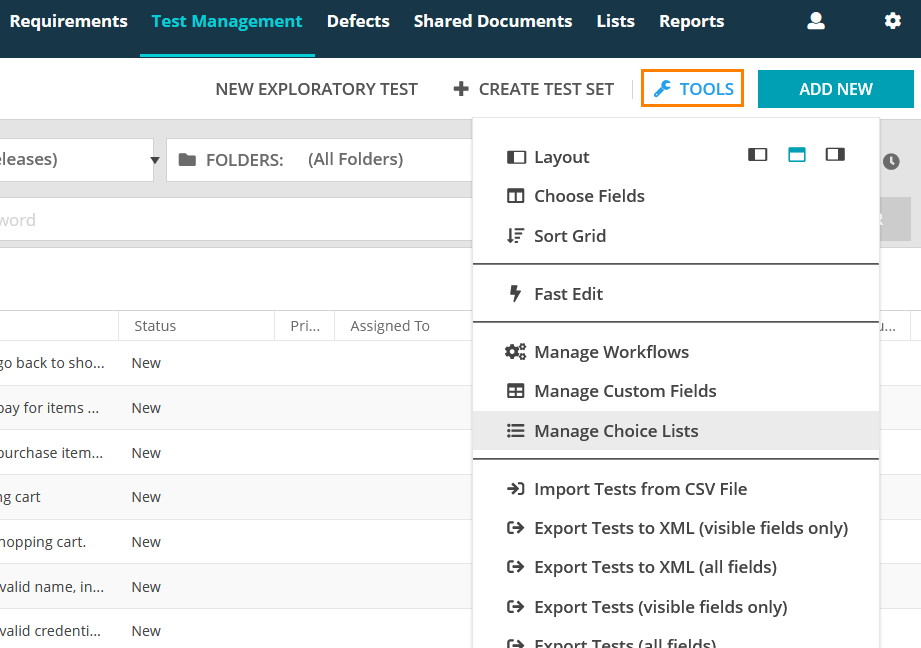Image resolution: width=921 pixels, height=648 pixels.
Task: Select Fast Edit from Tools menu
Action: (x=568, y=294)
